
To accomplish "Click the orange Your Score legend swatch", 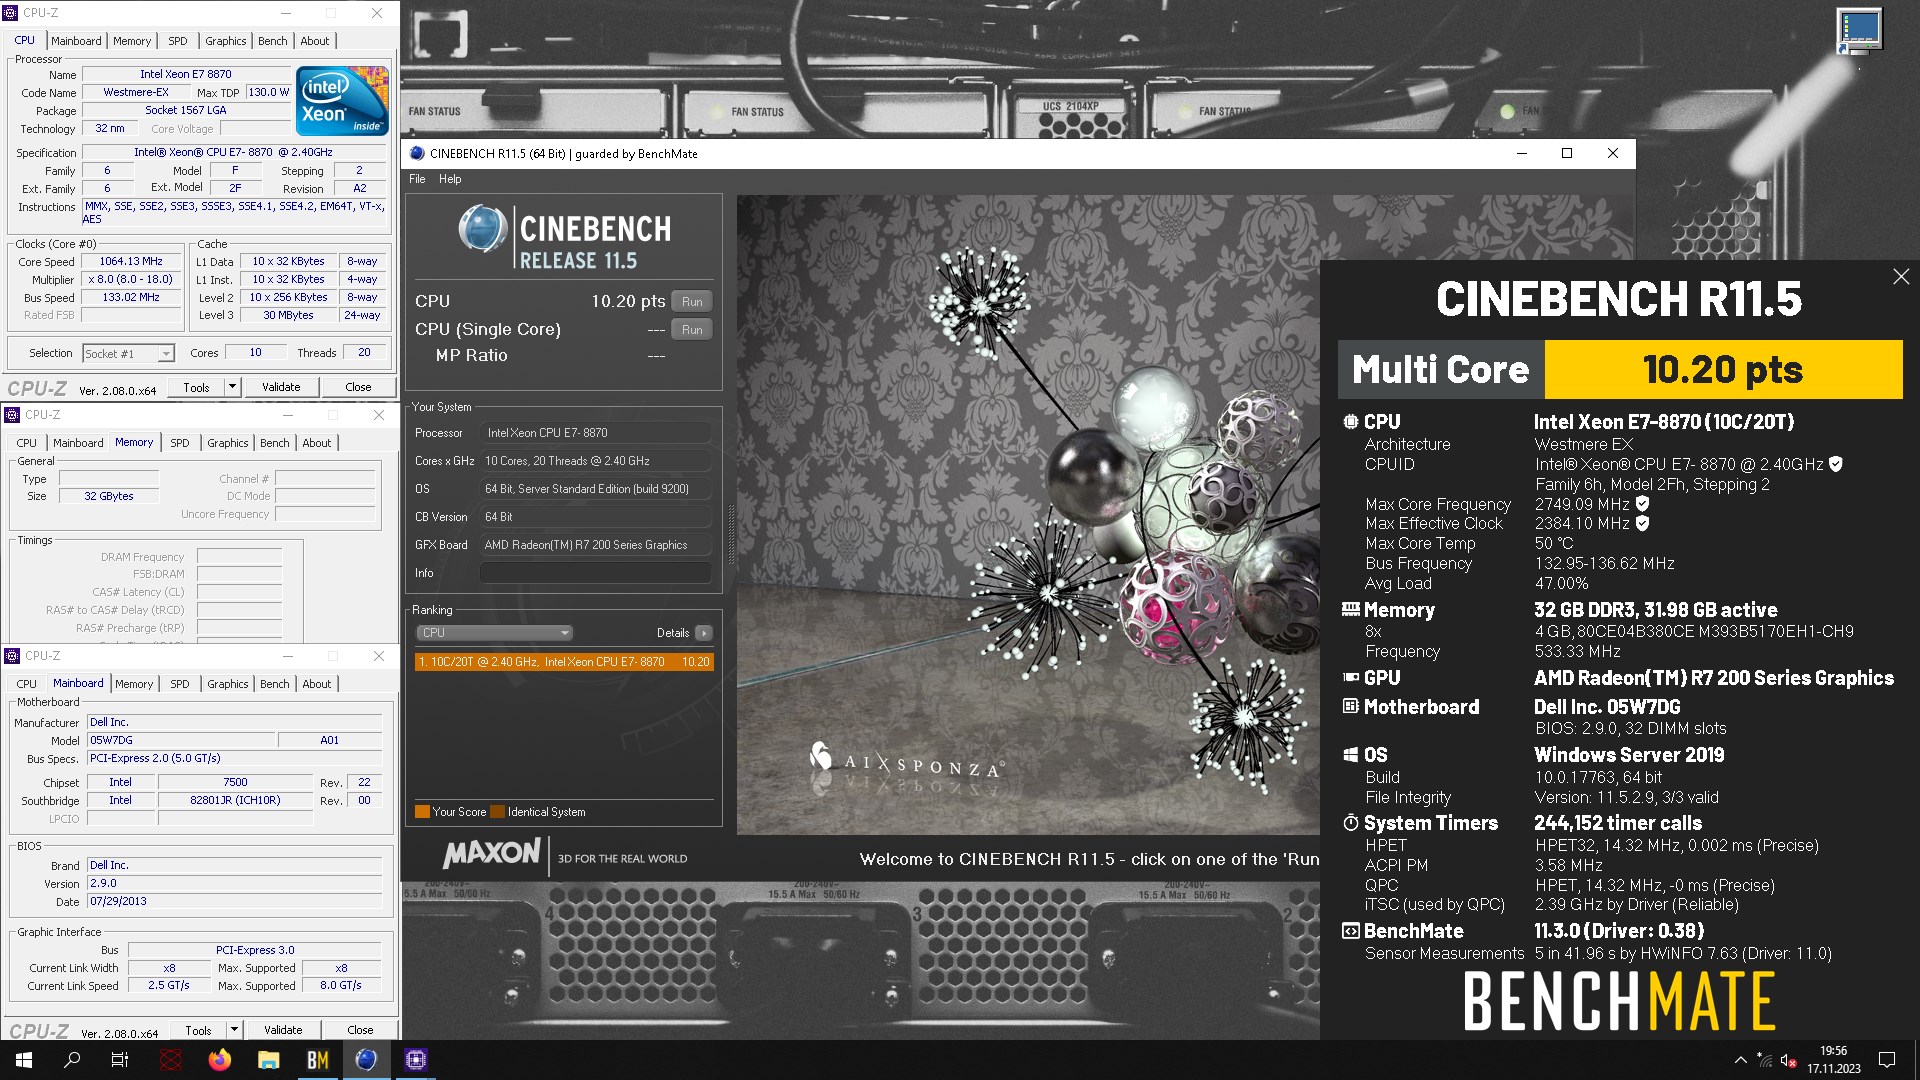I will pos(422,812).
